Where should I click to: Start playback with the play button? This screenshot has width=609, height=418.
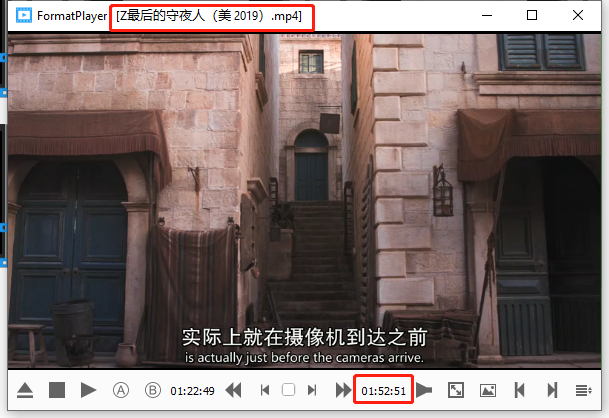pos(88,390)
